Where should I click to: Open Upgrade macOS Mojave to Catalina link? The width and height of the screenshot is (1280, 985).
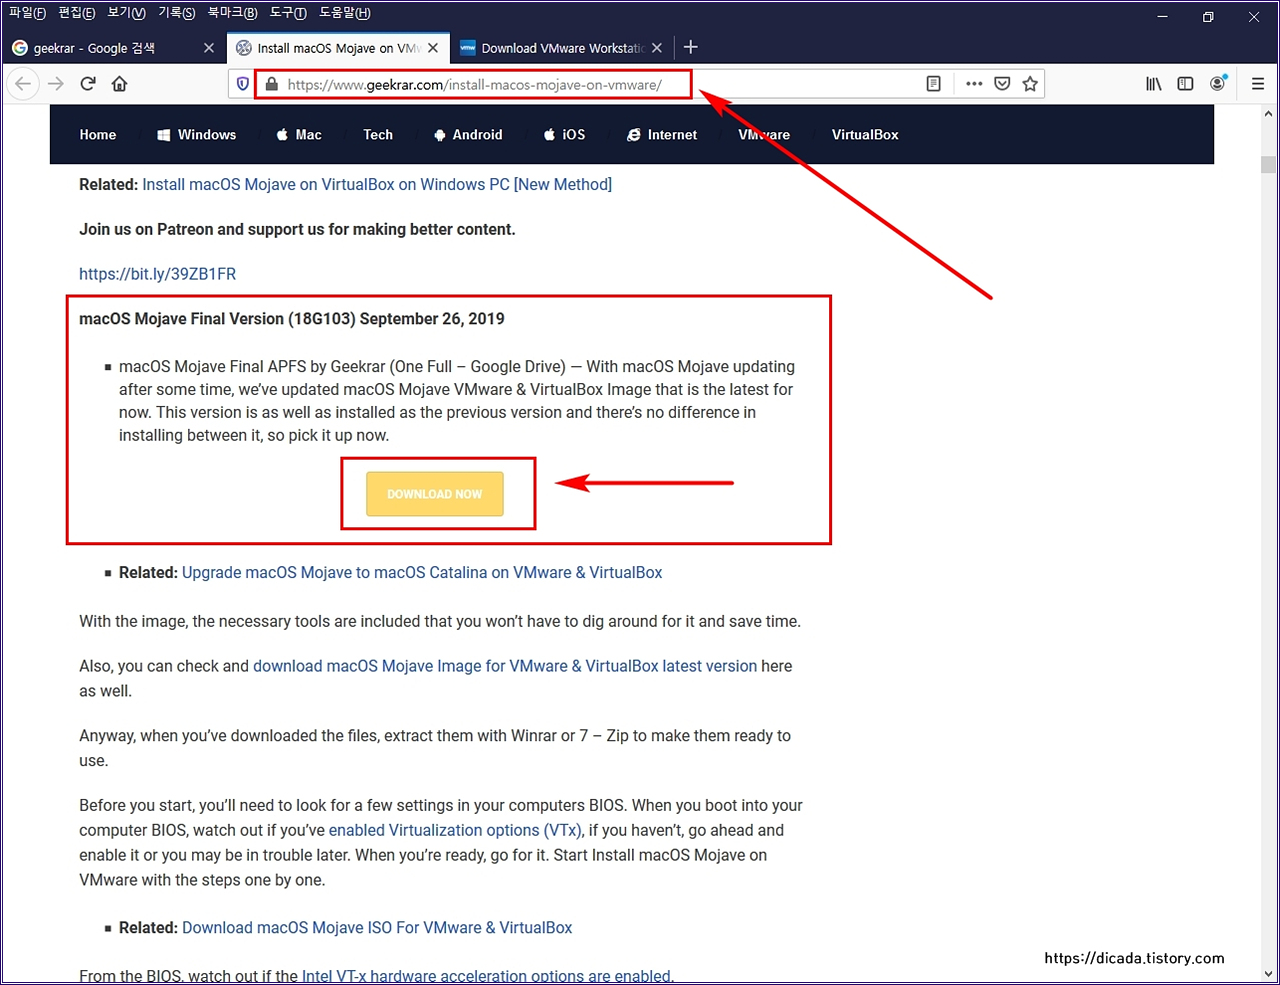tap(422, 573)
